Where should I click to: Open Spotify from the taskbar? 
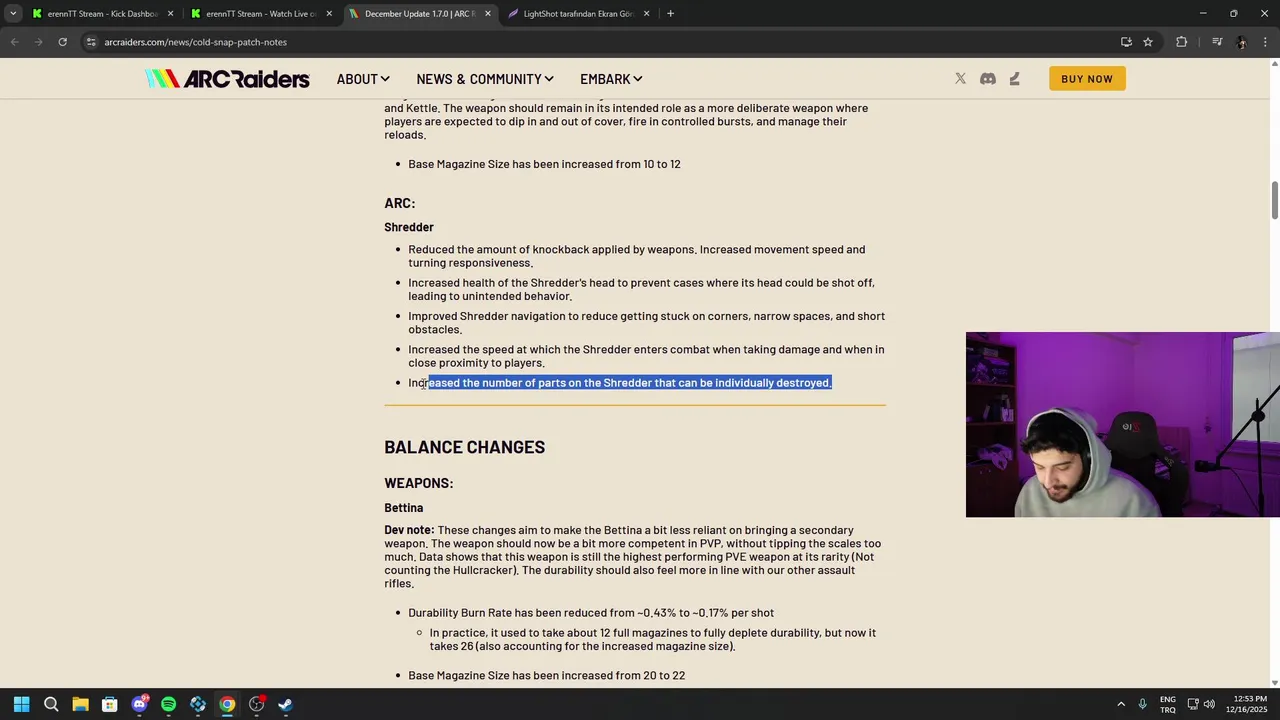tap(168, 704)
